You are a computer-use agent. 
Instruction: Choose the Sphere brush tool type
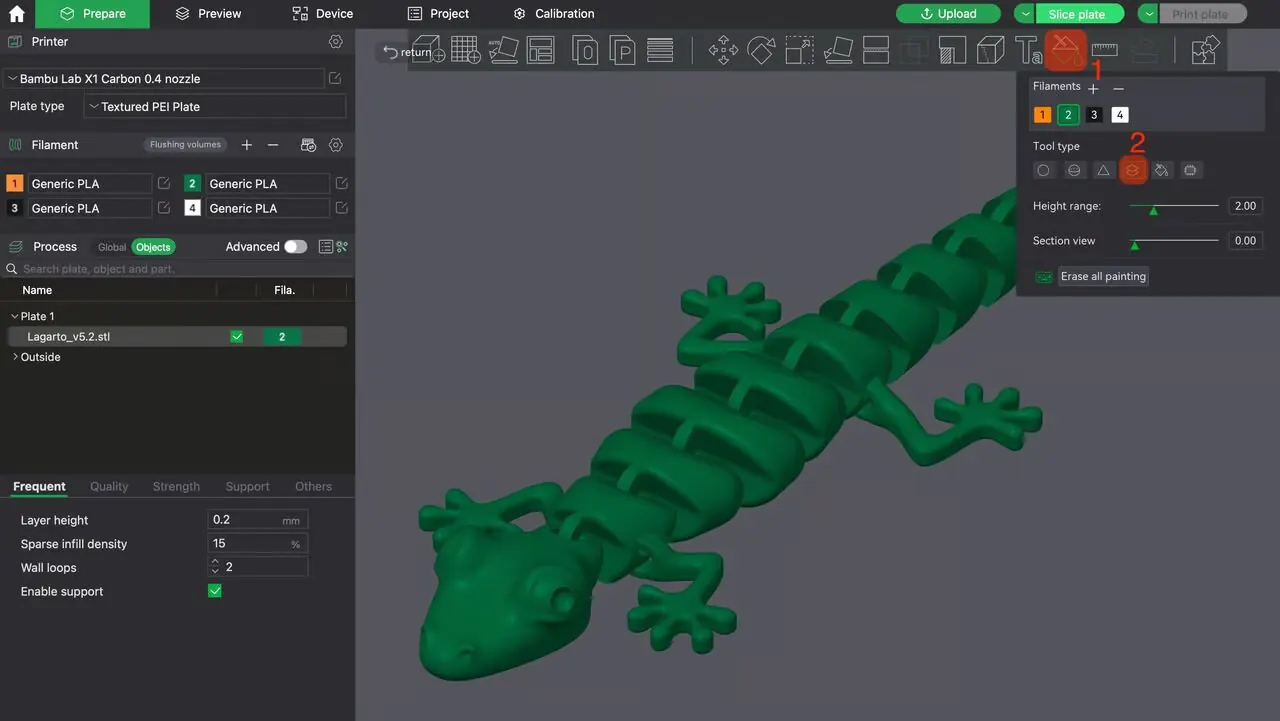click(x=1074, y=170)
